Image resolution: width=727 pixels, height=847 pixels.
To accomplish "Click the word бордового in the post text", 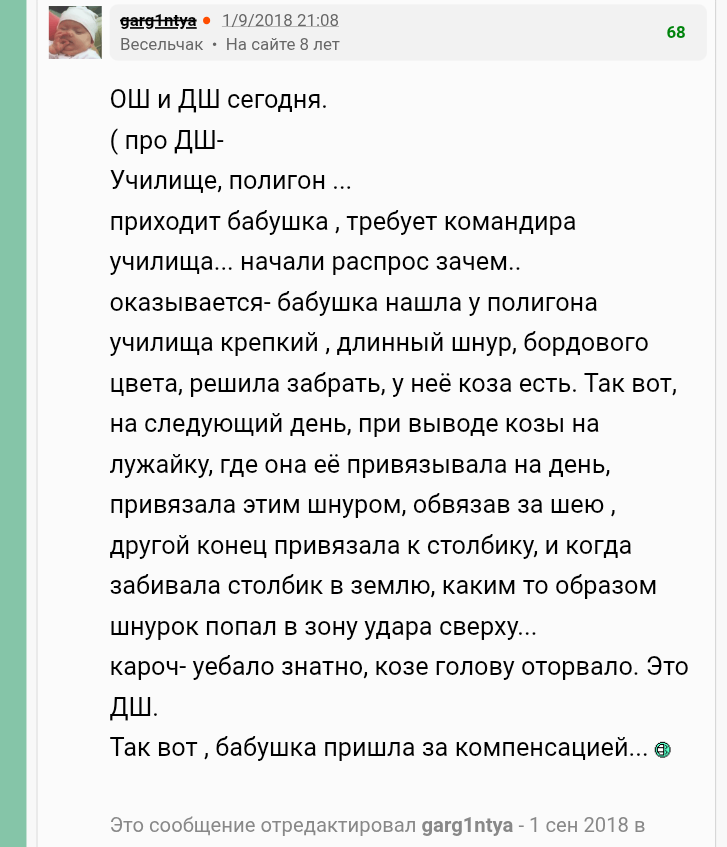I will point(585,343).
